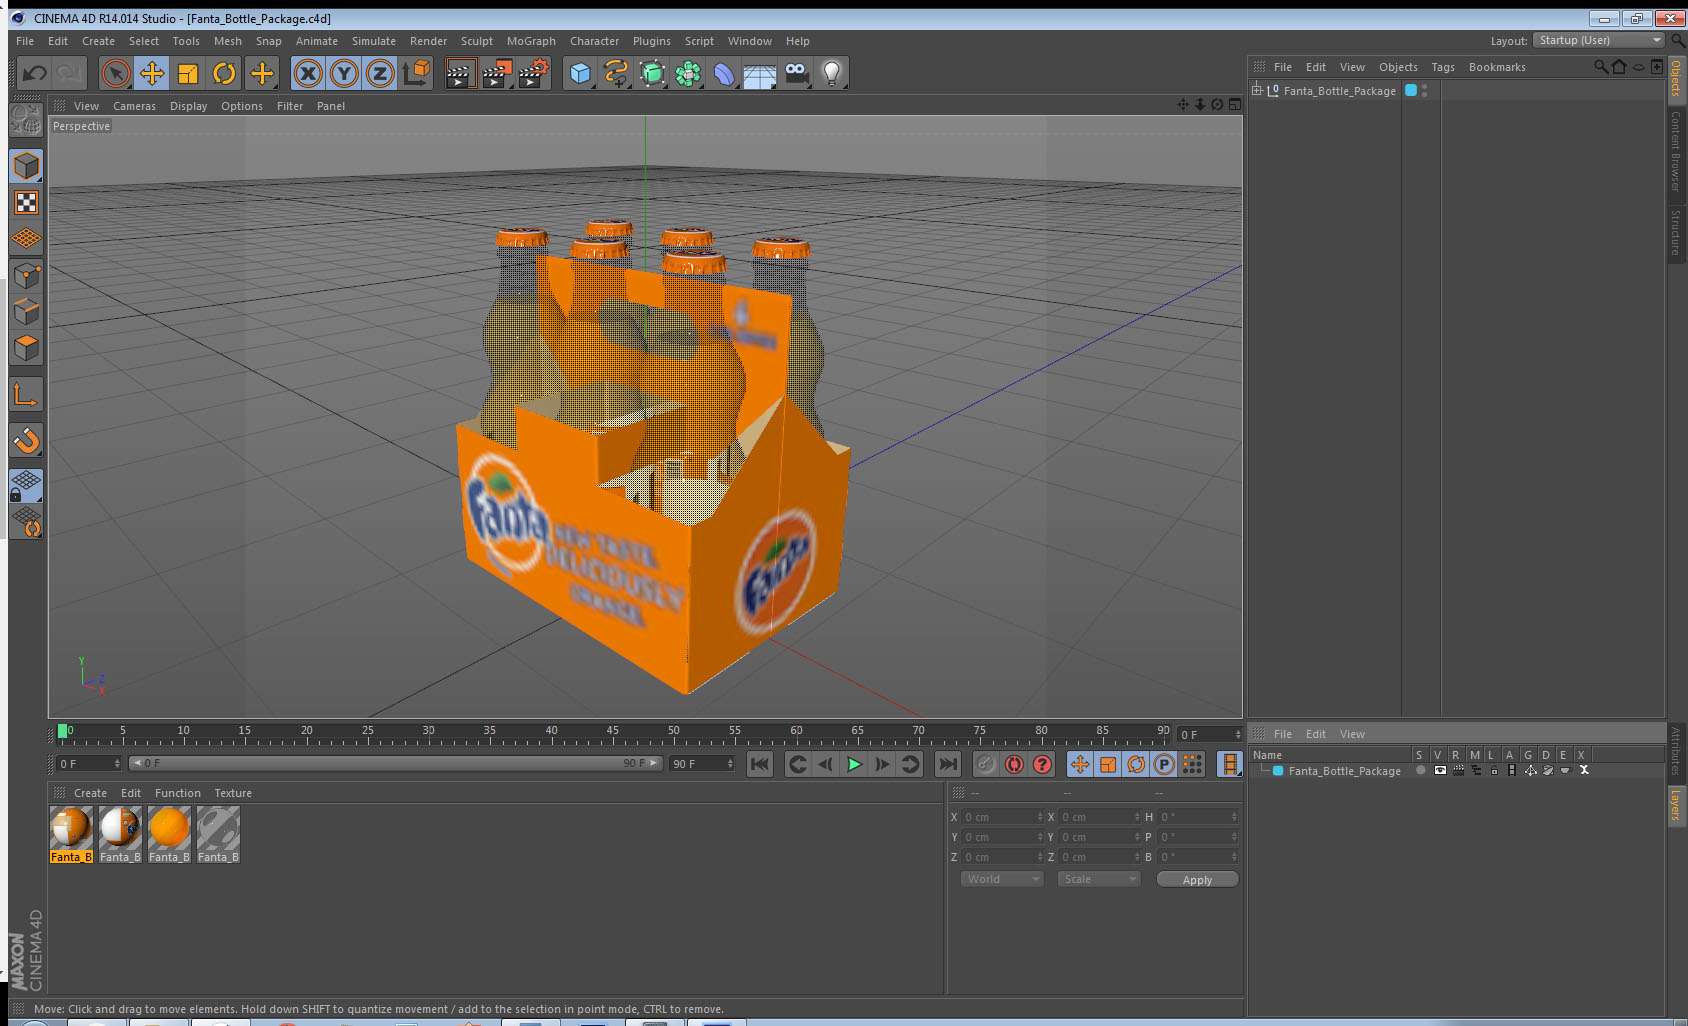Go to start of animation
The image size is (1688, 1026).
(x=760, y=764)
